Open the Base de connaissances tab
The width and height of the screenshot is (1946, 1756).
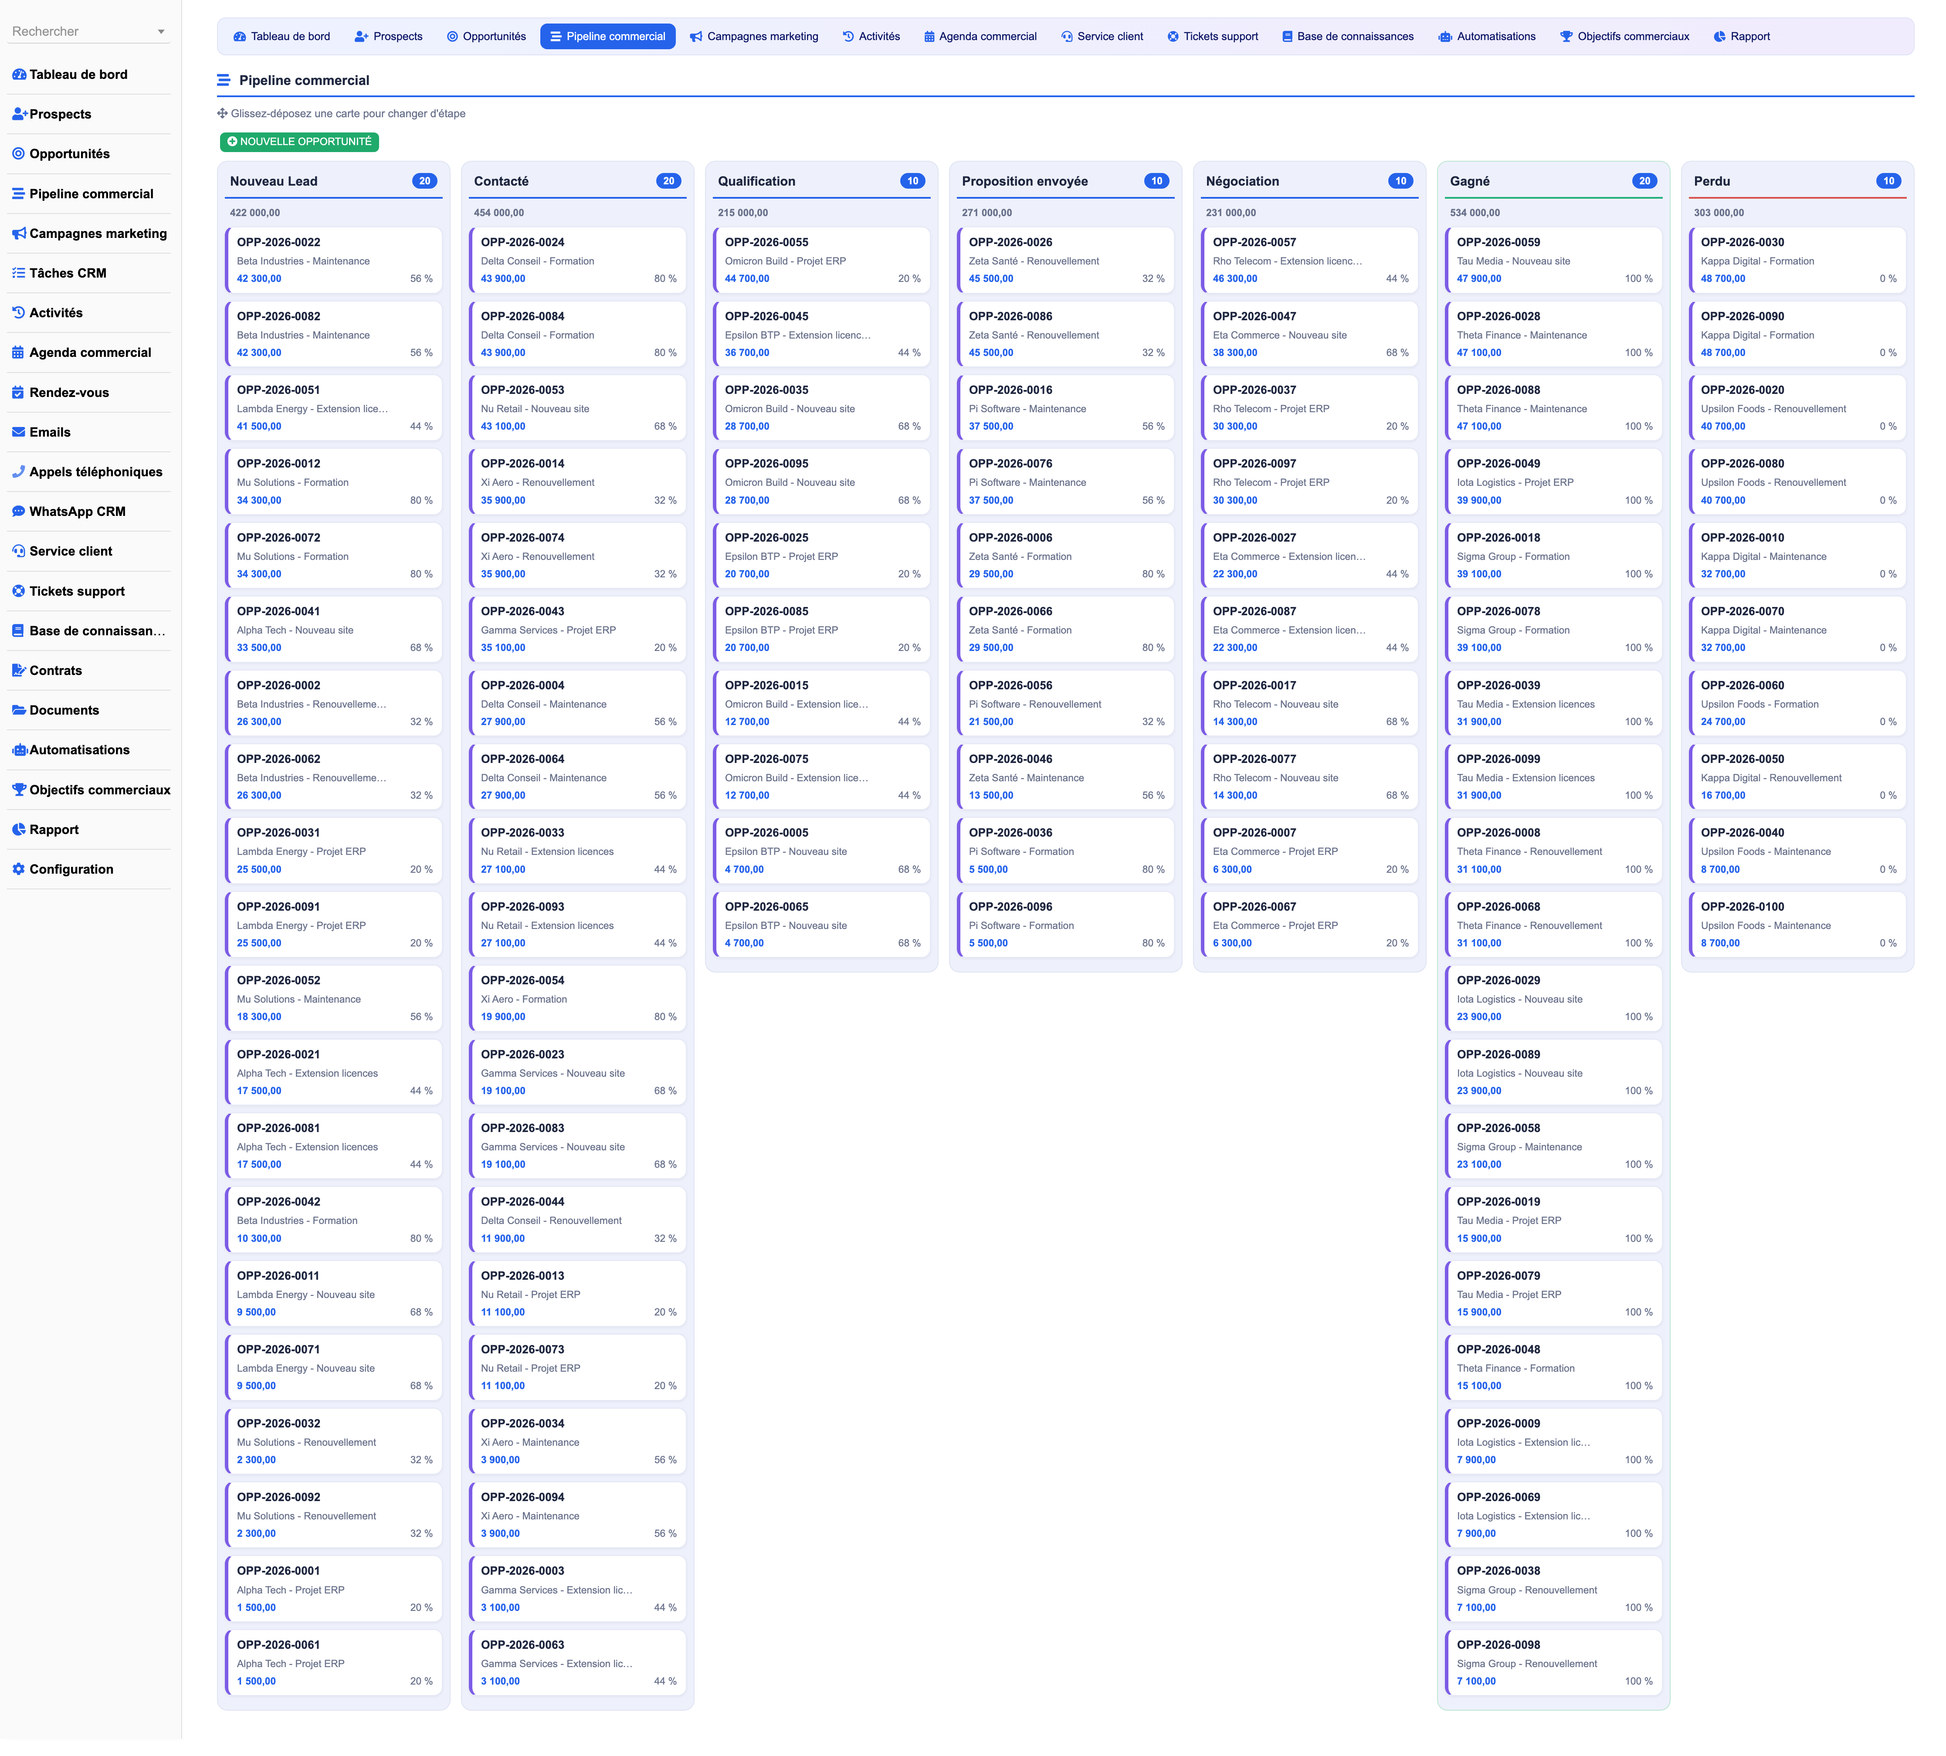1348,37
